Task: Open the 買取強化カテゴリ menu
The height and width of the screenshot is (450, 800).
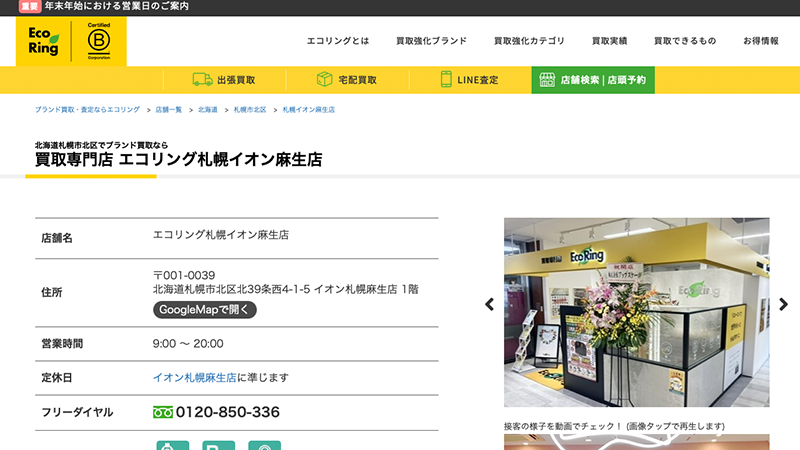Action: pyautogui.click(x=529, y=41)
